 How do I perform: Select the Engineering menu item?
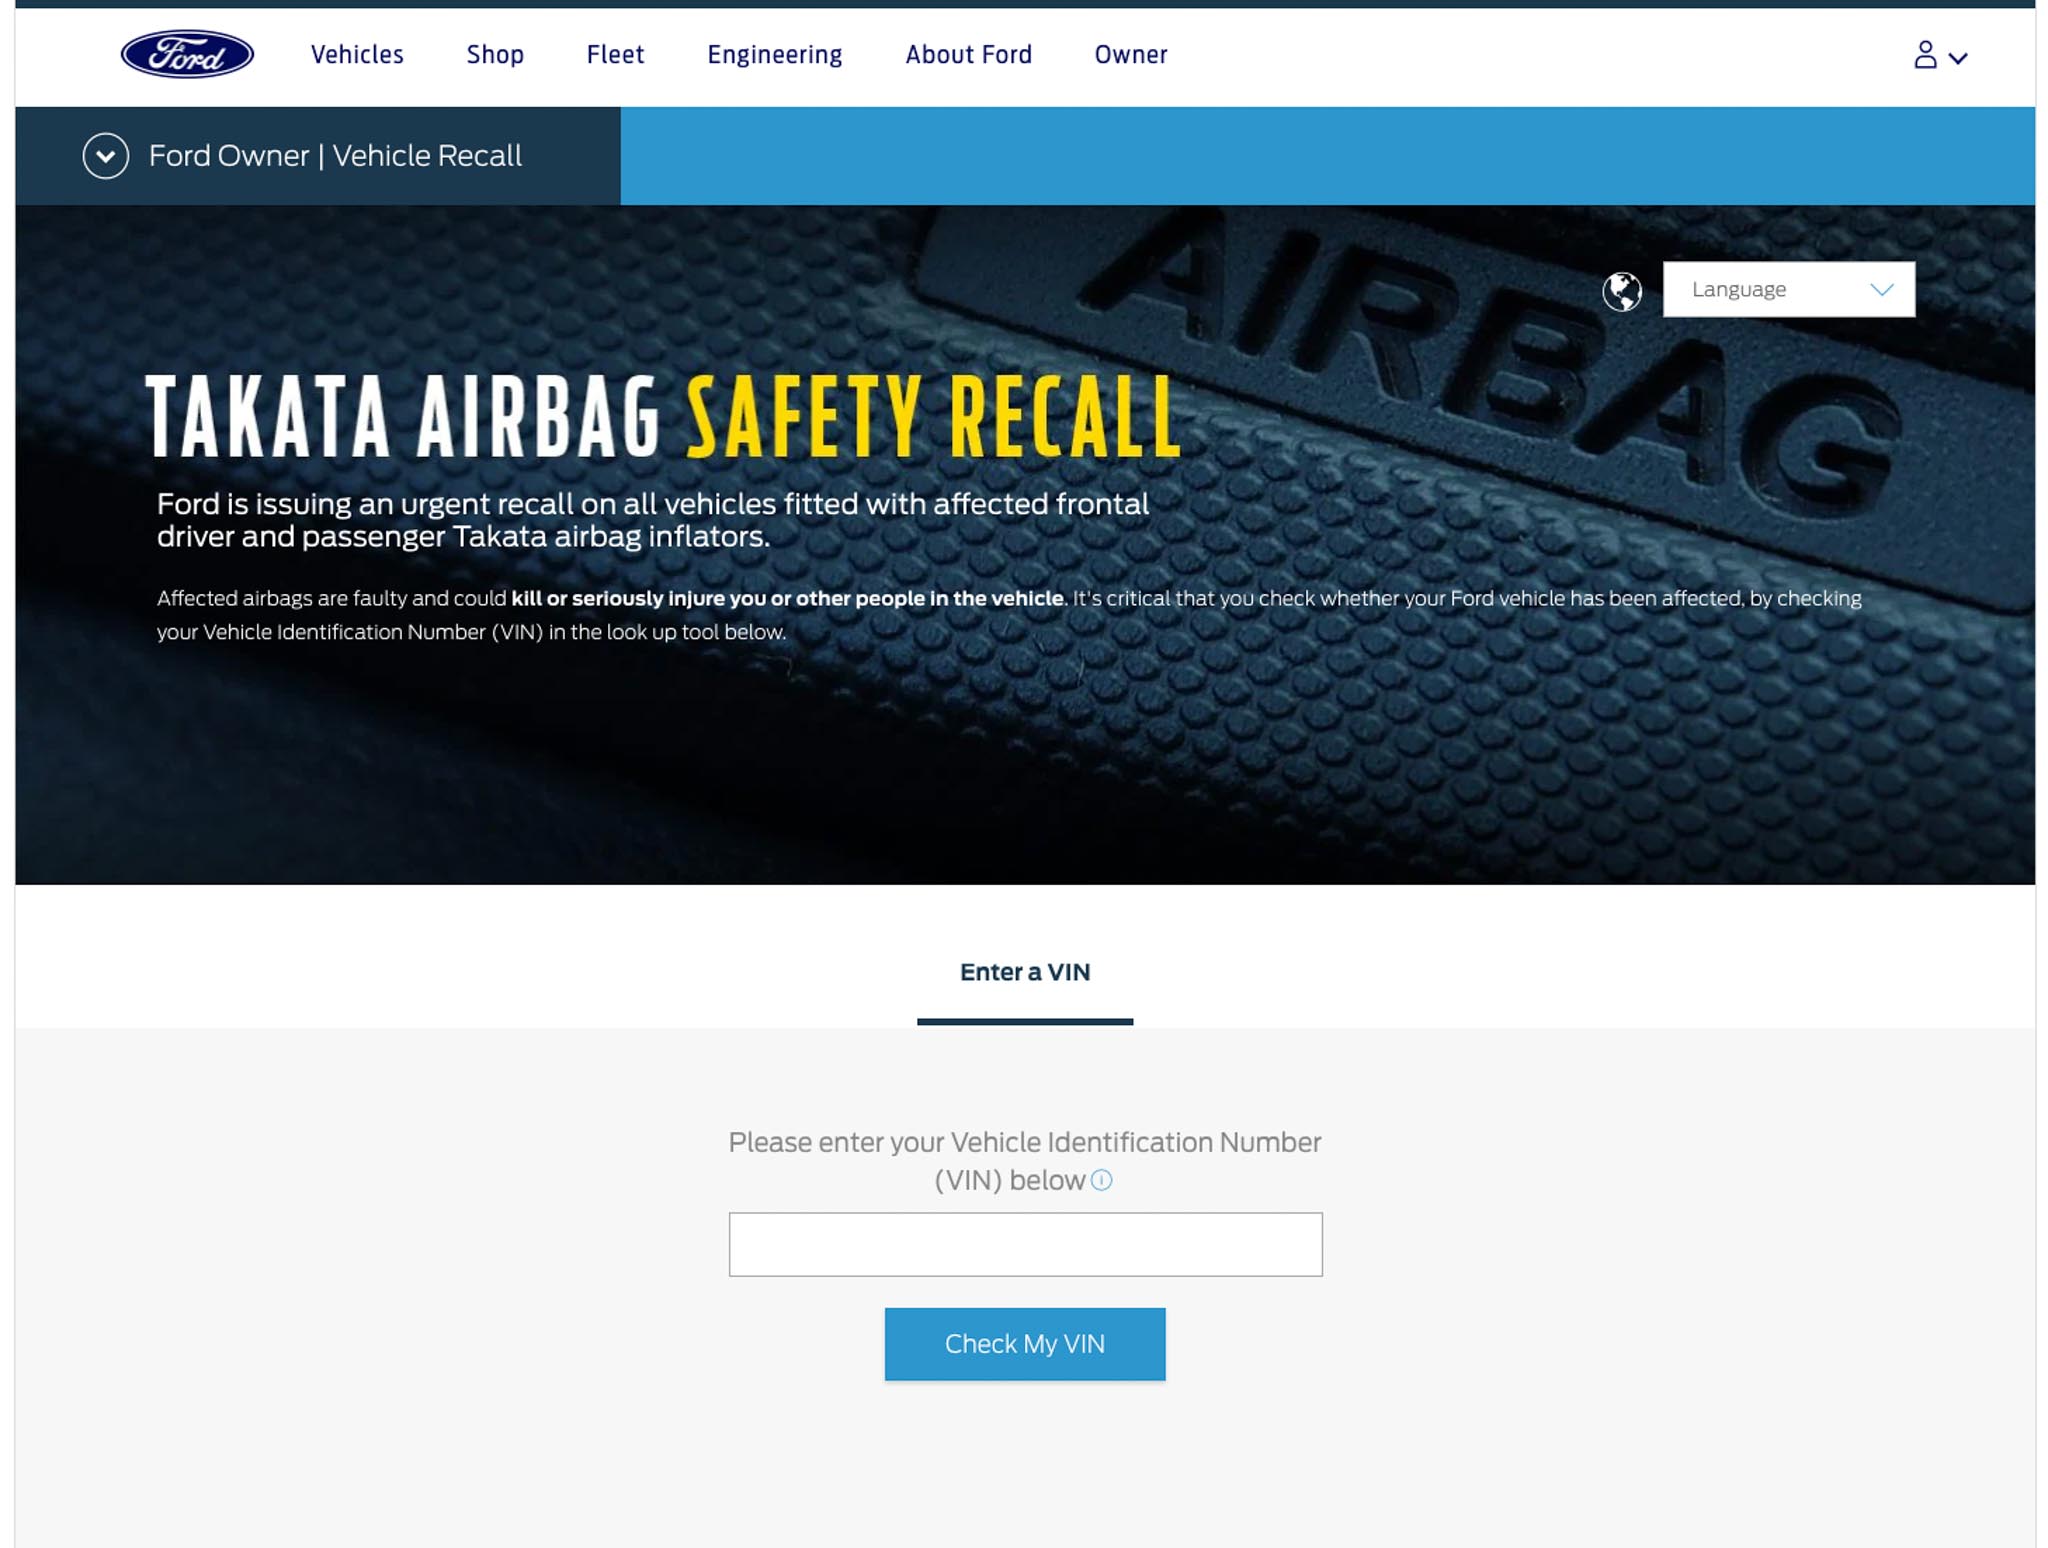tap(774, 55)
